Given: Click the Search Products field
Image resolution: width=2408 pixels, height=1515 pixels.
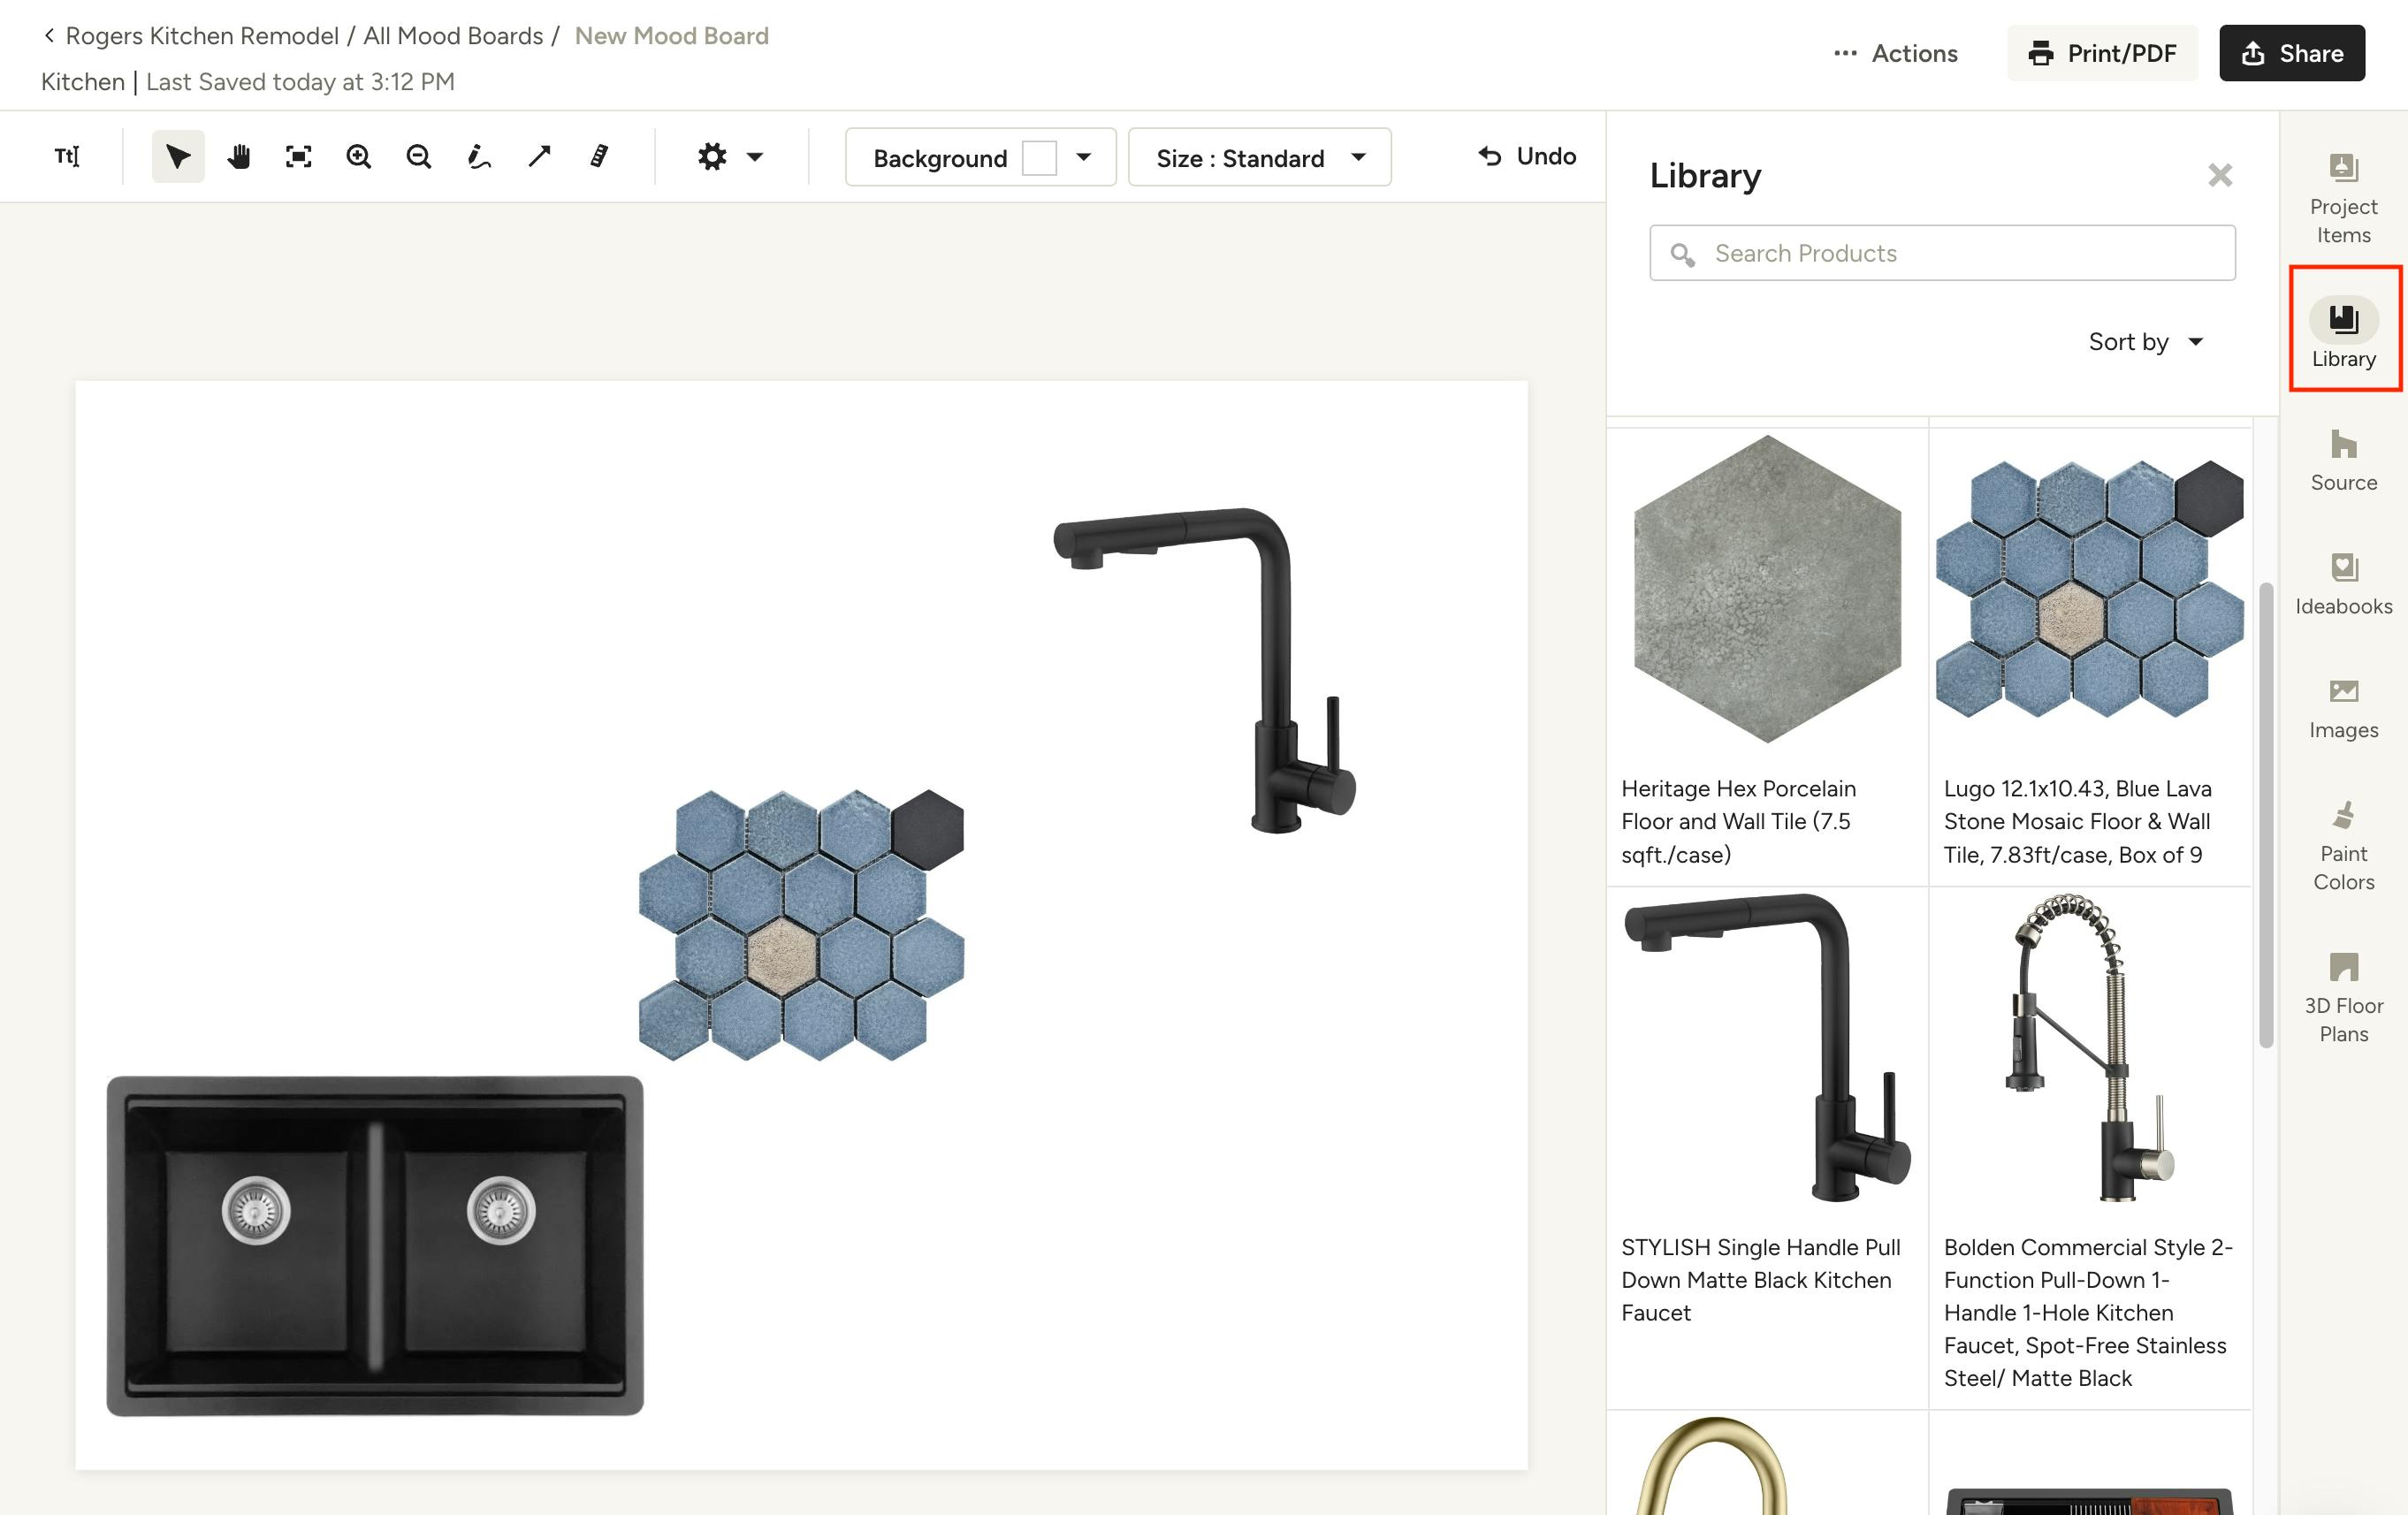Looking at the screenshot, I should pyautogui.click(x=1942, y=253).
